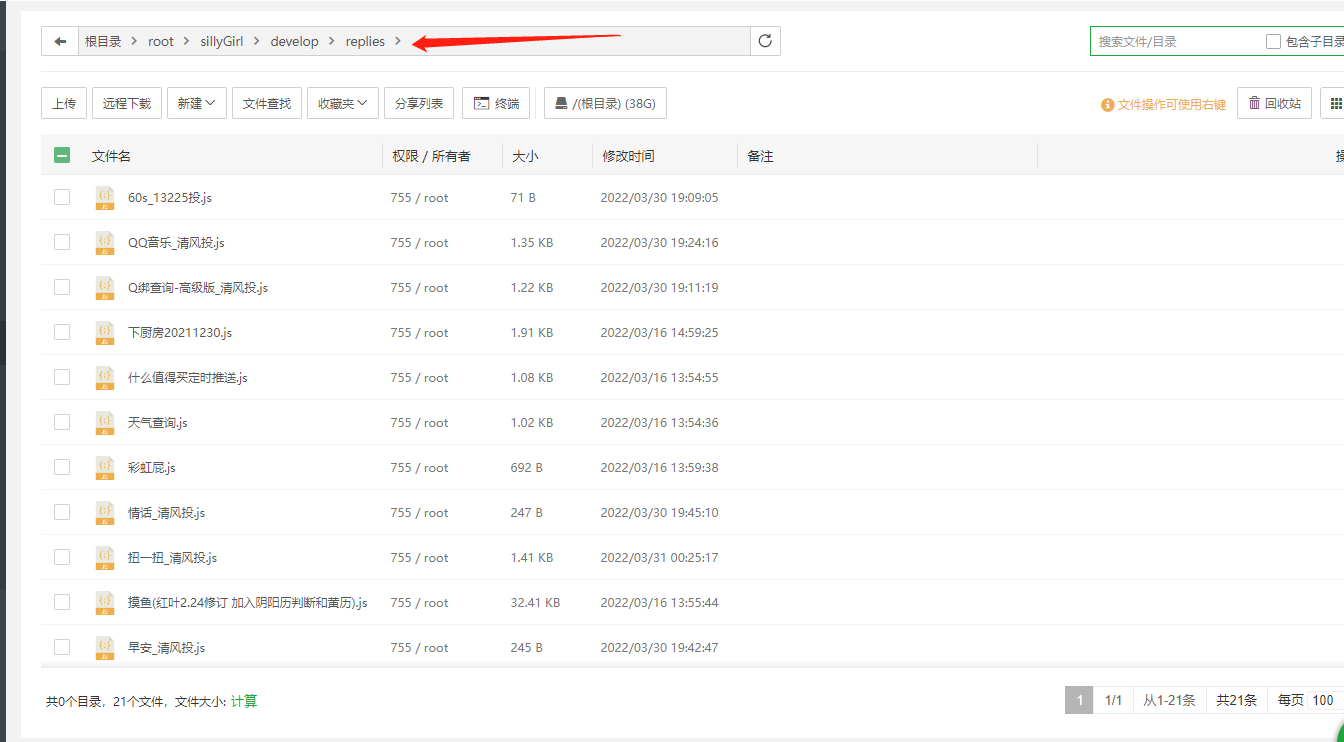This screenshot has width=1344, height=742.
Task: Open the 回收站 recycle bin
Action: coord(1275,103)
